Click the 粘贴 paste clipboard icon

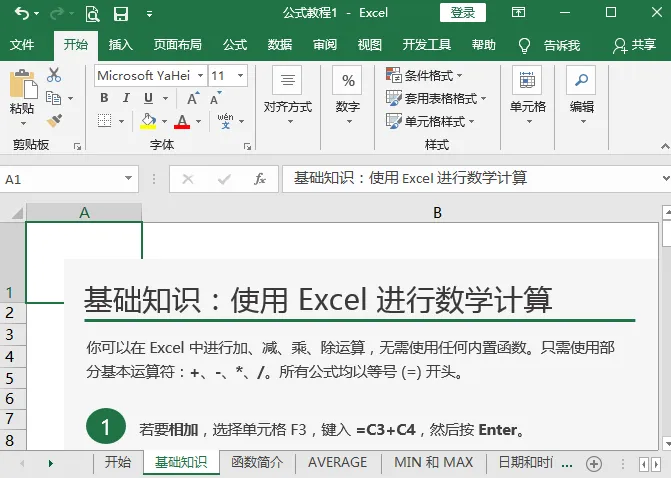tap(23, 83)
